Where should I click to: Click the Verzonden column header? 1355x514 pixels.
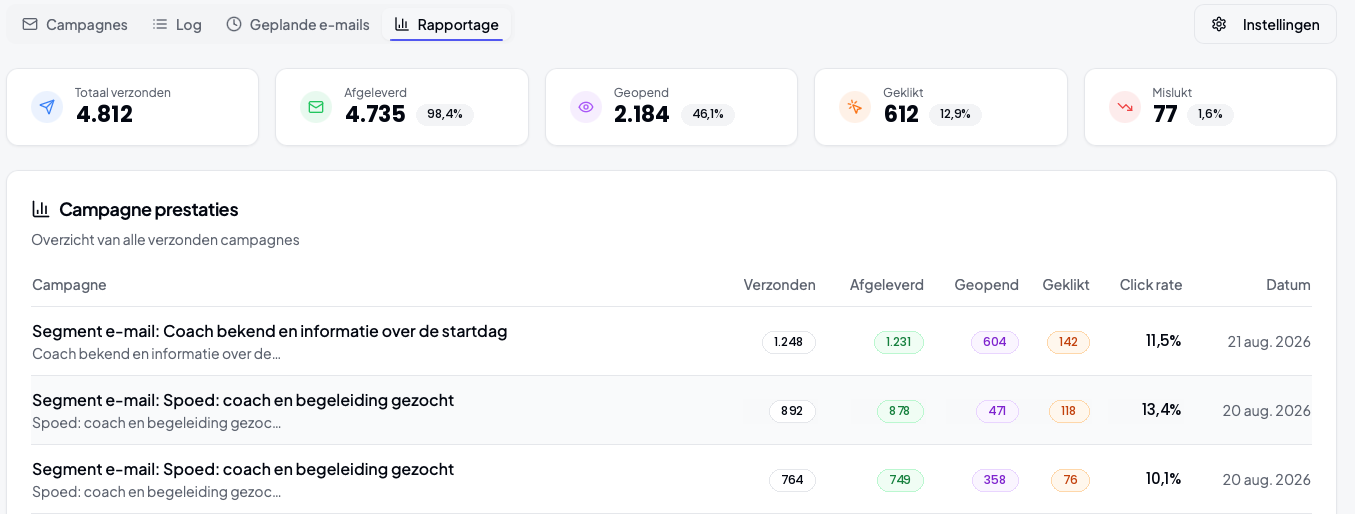(779, 285)
